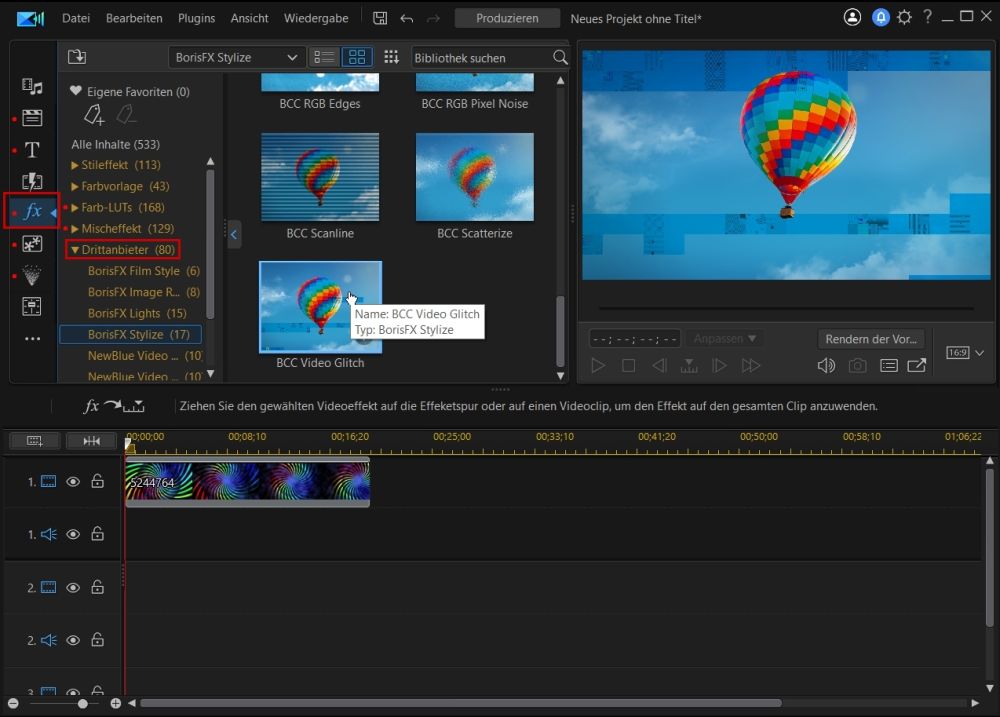1000x717 pixels.
Task: Adjust the preview volume speaker
Action: pyautogui.click(x=826, y=366)
